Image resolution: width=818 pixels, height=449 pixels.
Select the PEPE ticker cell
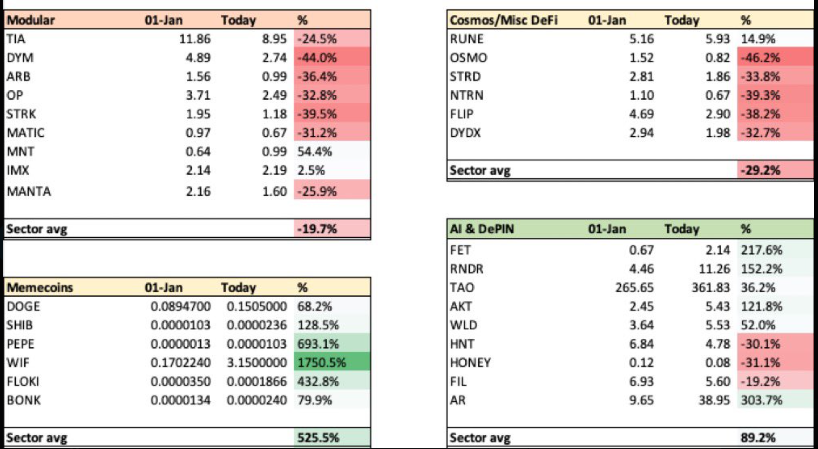click(22, 342)
